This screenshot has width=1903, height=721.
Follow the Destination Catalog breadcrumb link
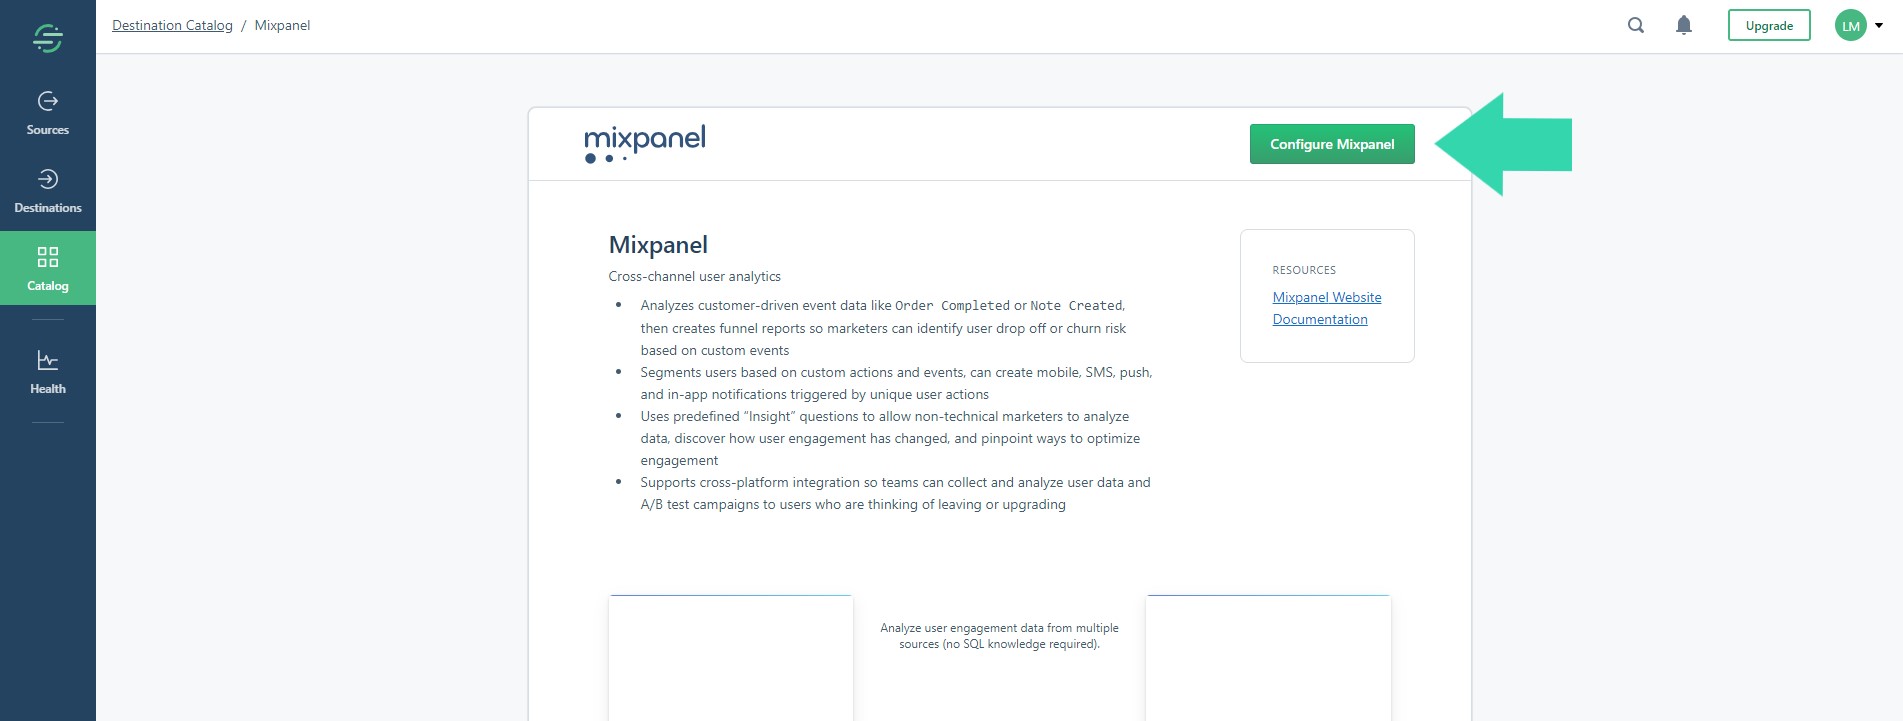point(172,25)
